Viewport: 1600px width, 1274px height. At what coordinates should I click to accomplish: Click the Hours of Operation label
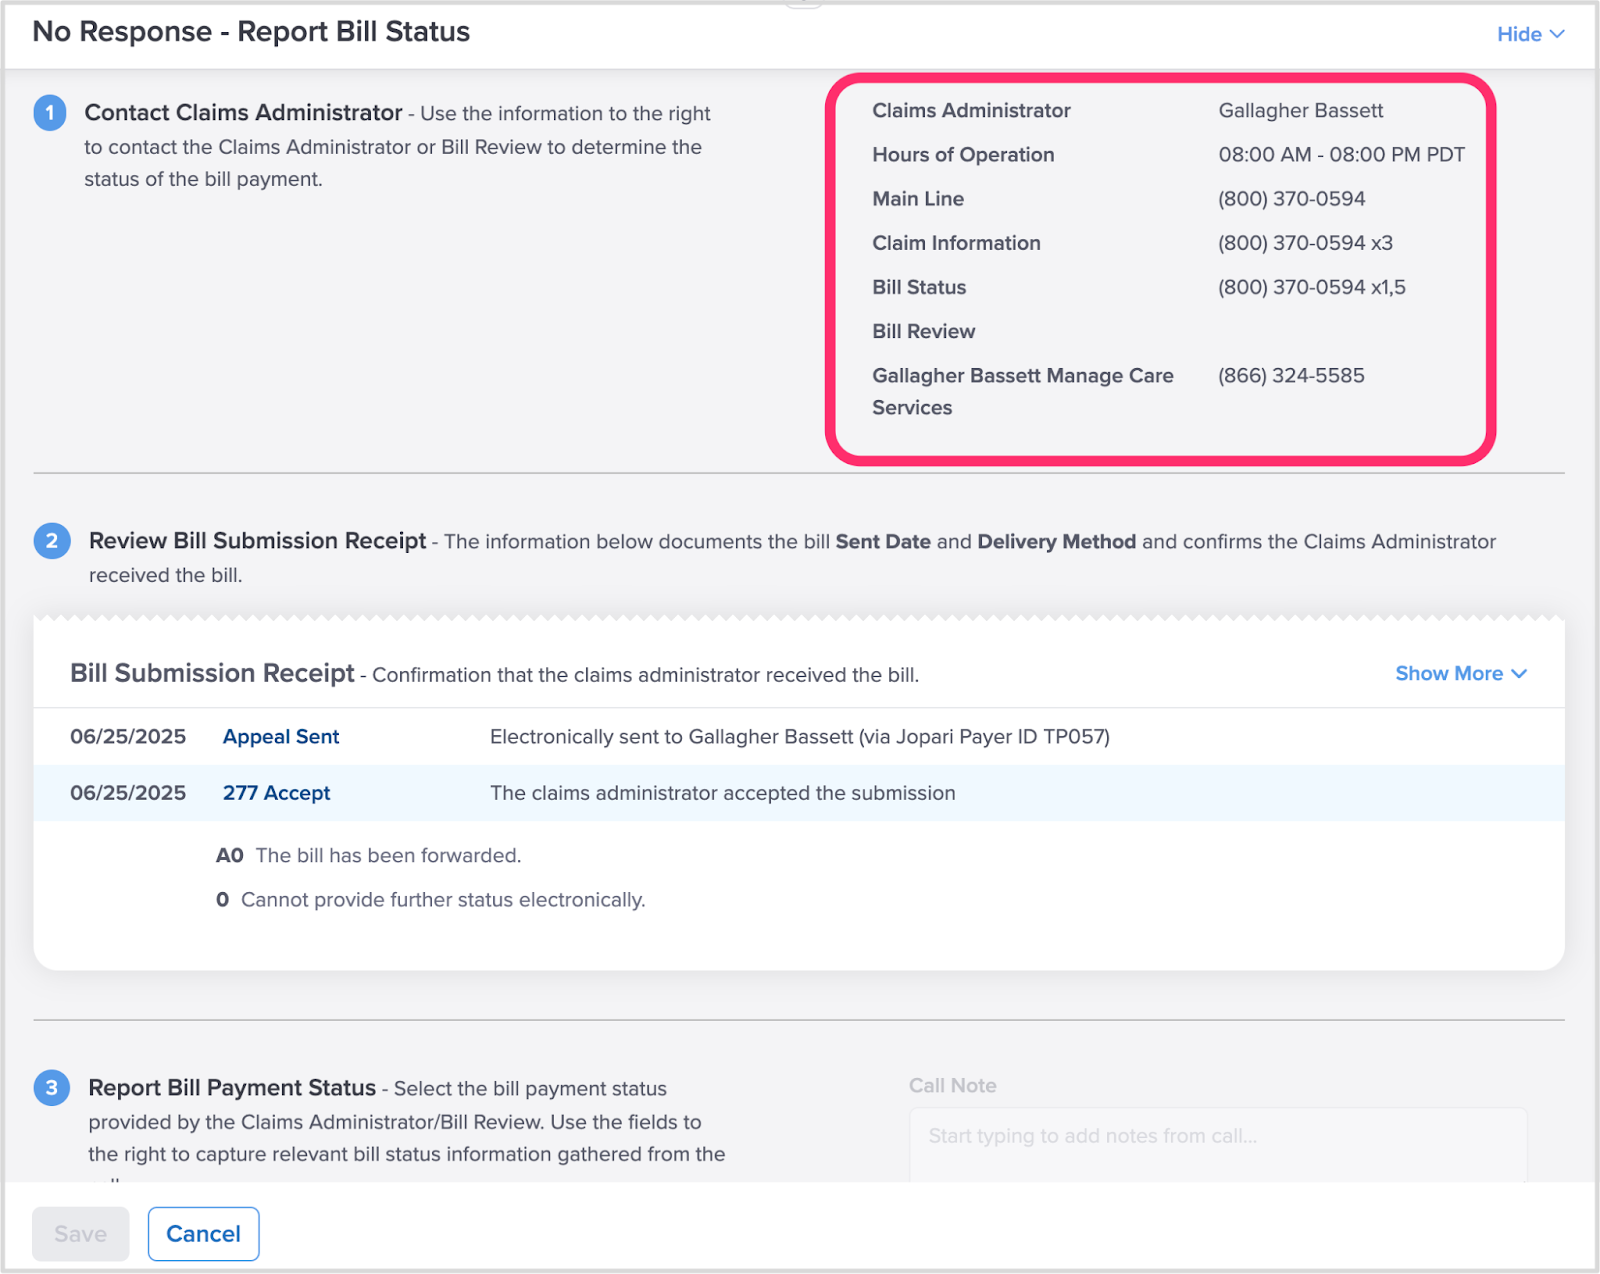[x=963, y=155]
